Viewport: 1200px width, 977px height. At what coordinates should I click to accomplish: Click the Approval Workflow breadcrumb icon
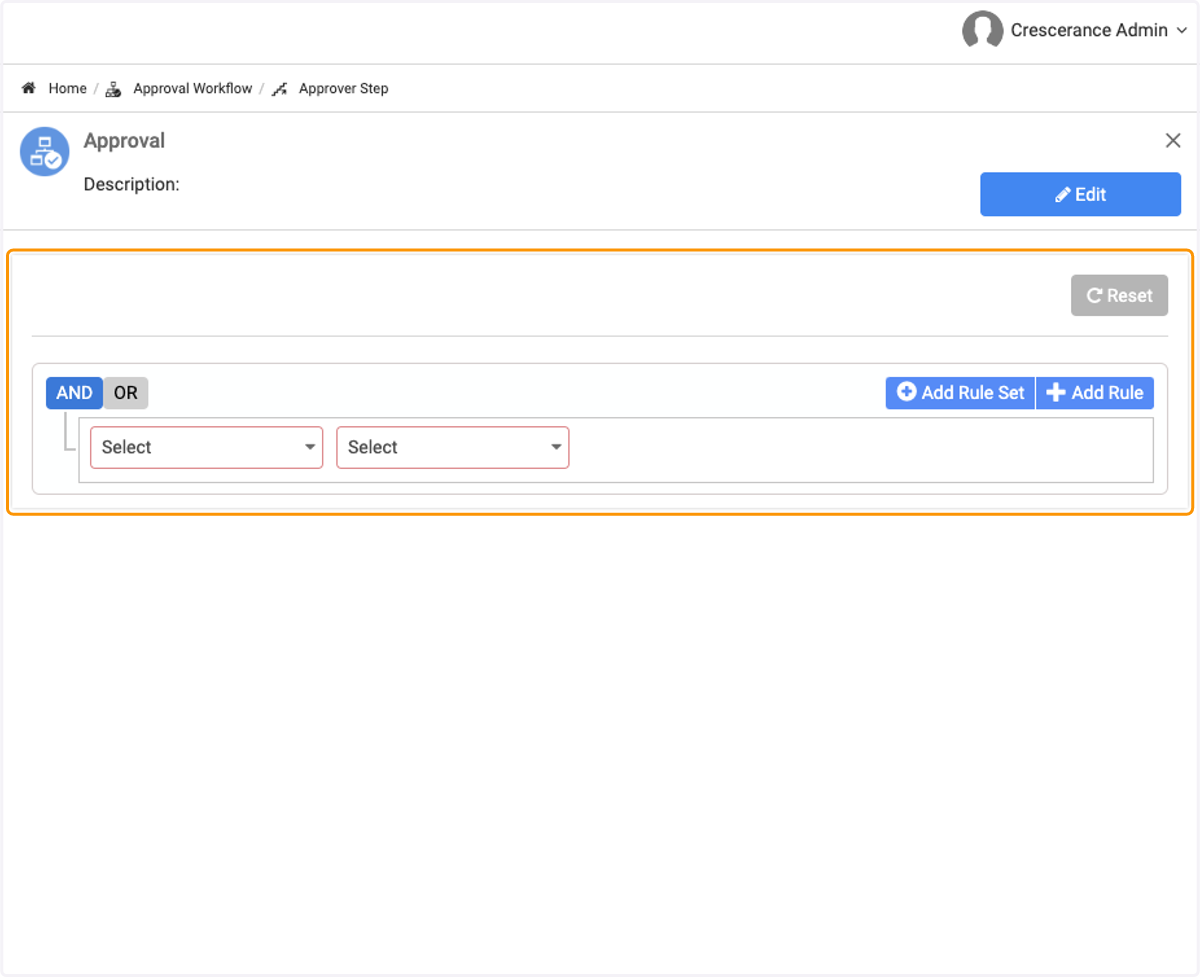tap(113, 89)
